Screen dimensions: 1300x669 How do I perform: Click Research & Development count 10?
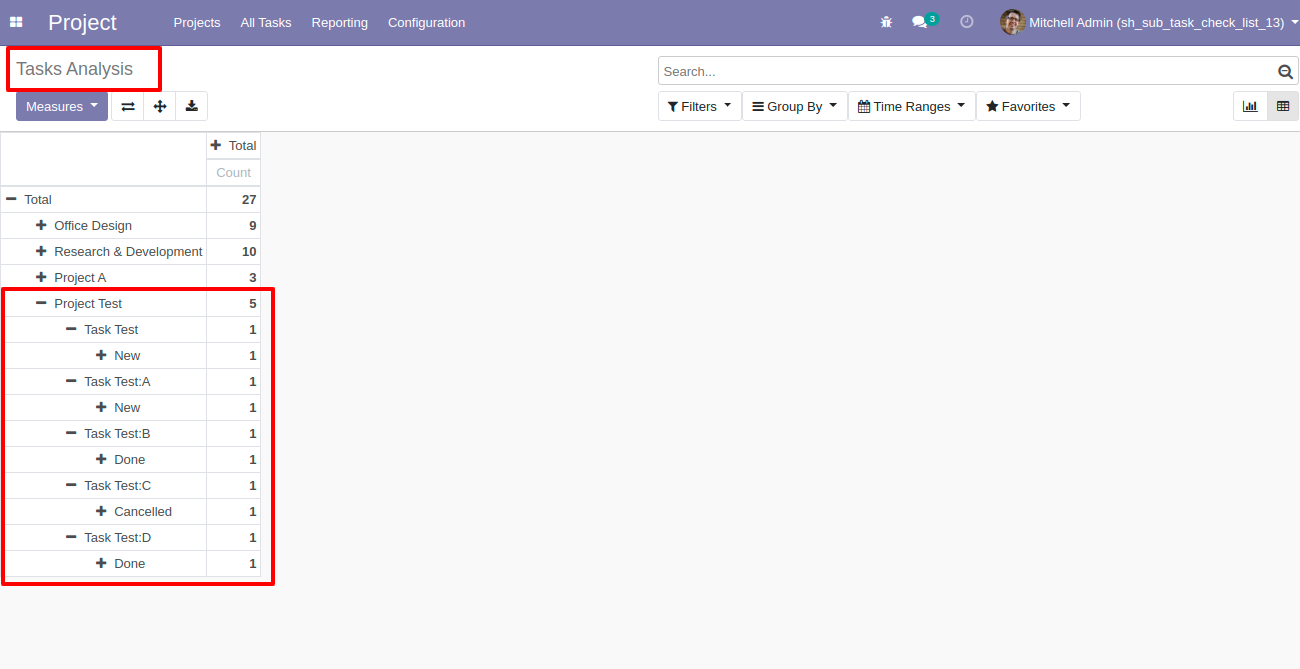click(x=233, y=251)
